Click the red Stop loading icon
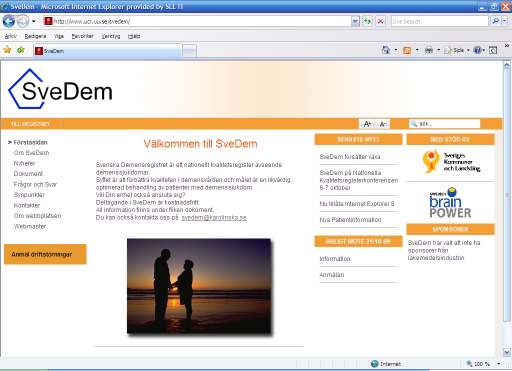The height and width of the screenshot is (371, 512). tap(380, 22)
